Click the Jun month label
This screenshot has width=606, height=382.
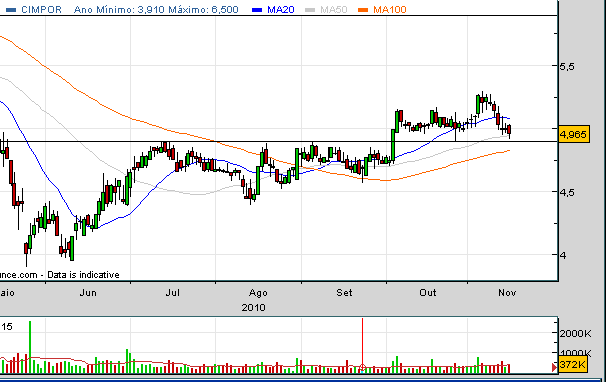click(88, 293)
